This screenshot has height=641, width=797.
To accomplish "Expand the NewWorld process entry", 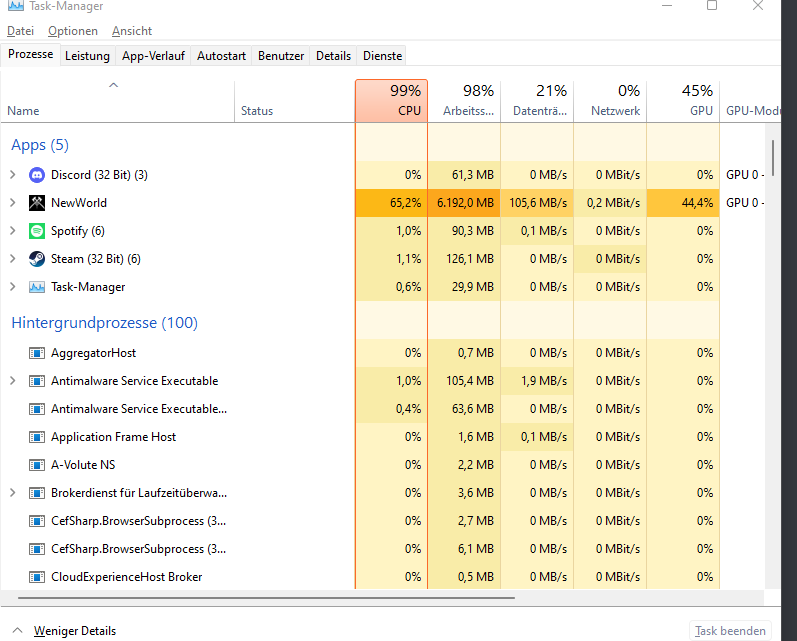I will tap(13, 203).
